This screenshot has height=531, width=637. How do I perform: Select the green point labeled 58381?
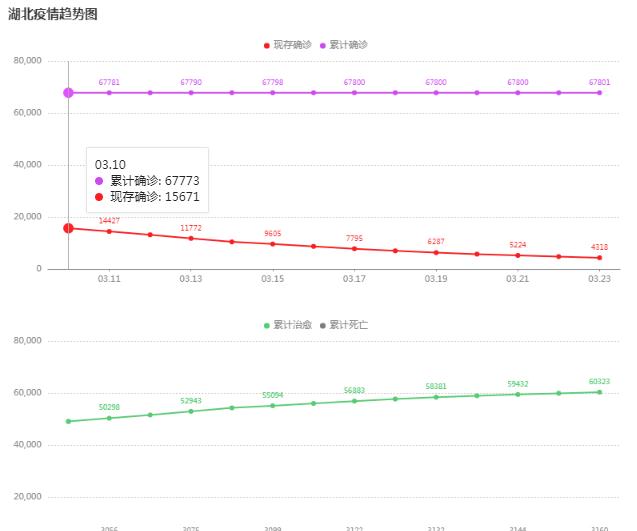point(436,397)
